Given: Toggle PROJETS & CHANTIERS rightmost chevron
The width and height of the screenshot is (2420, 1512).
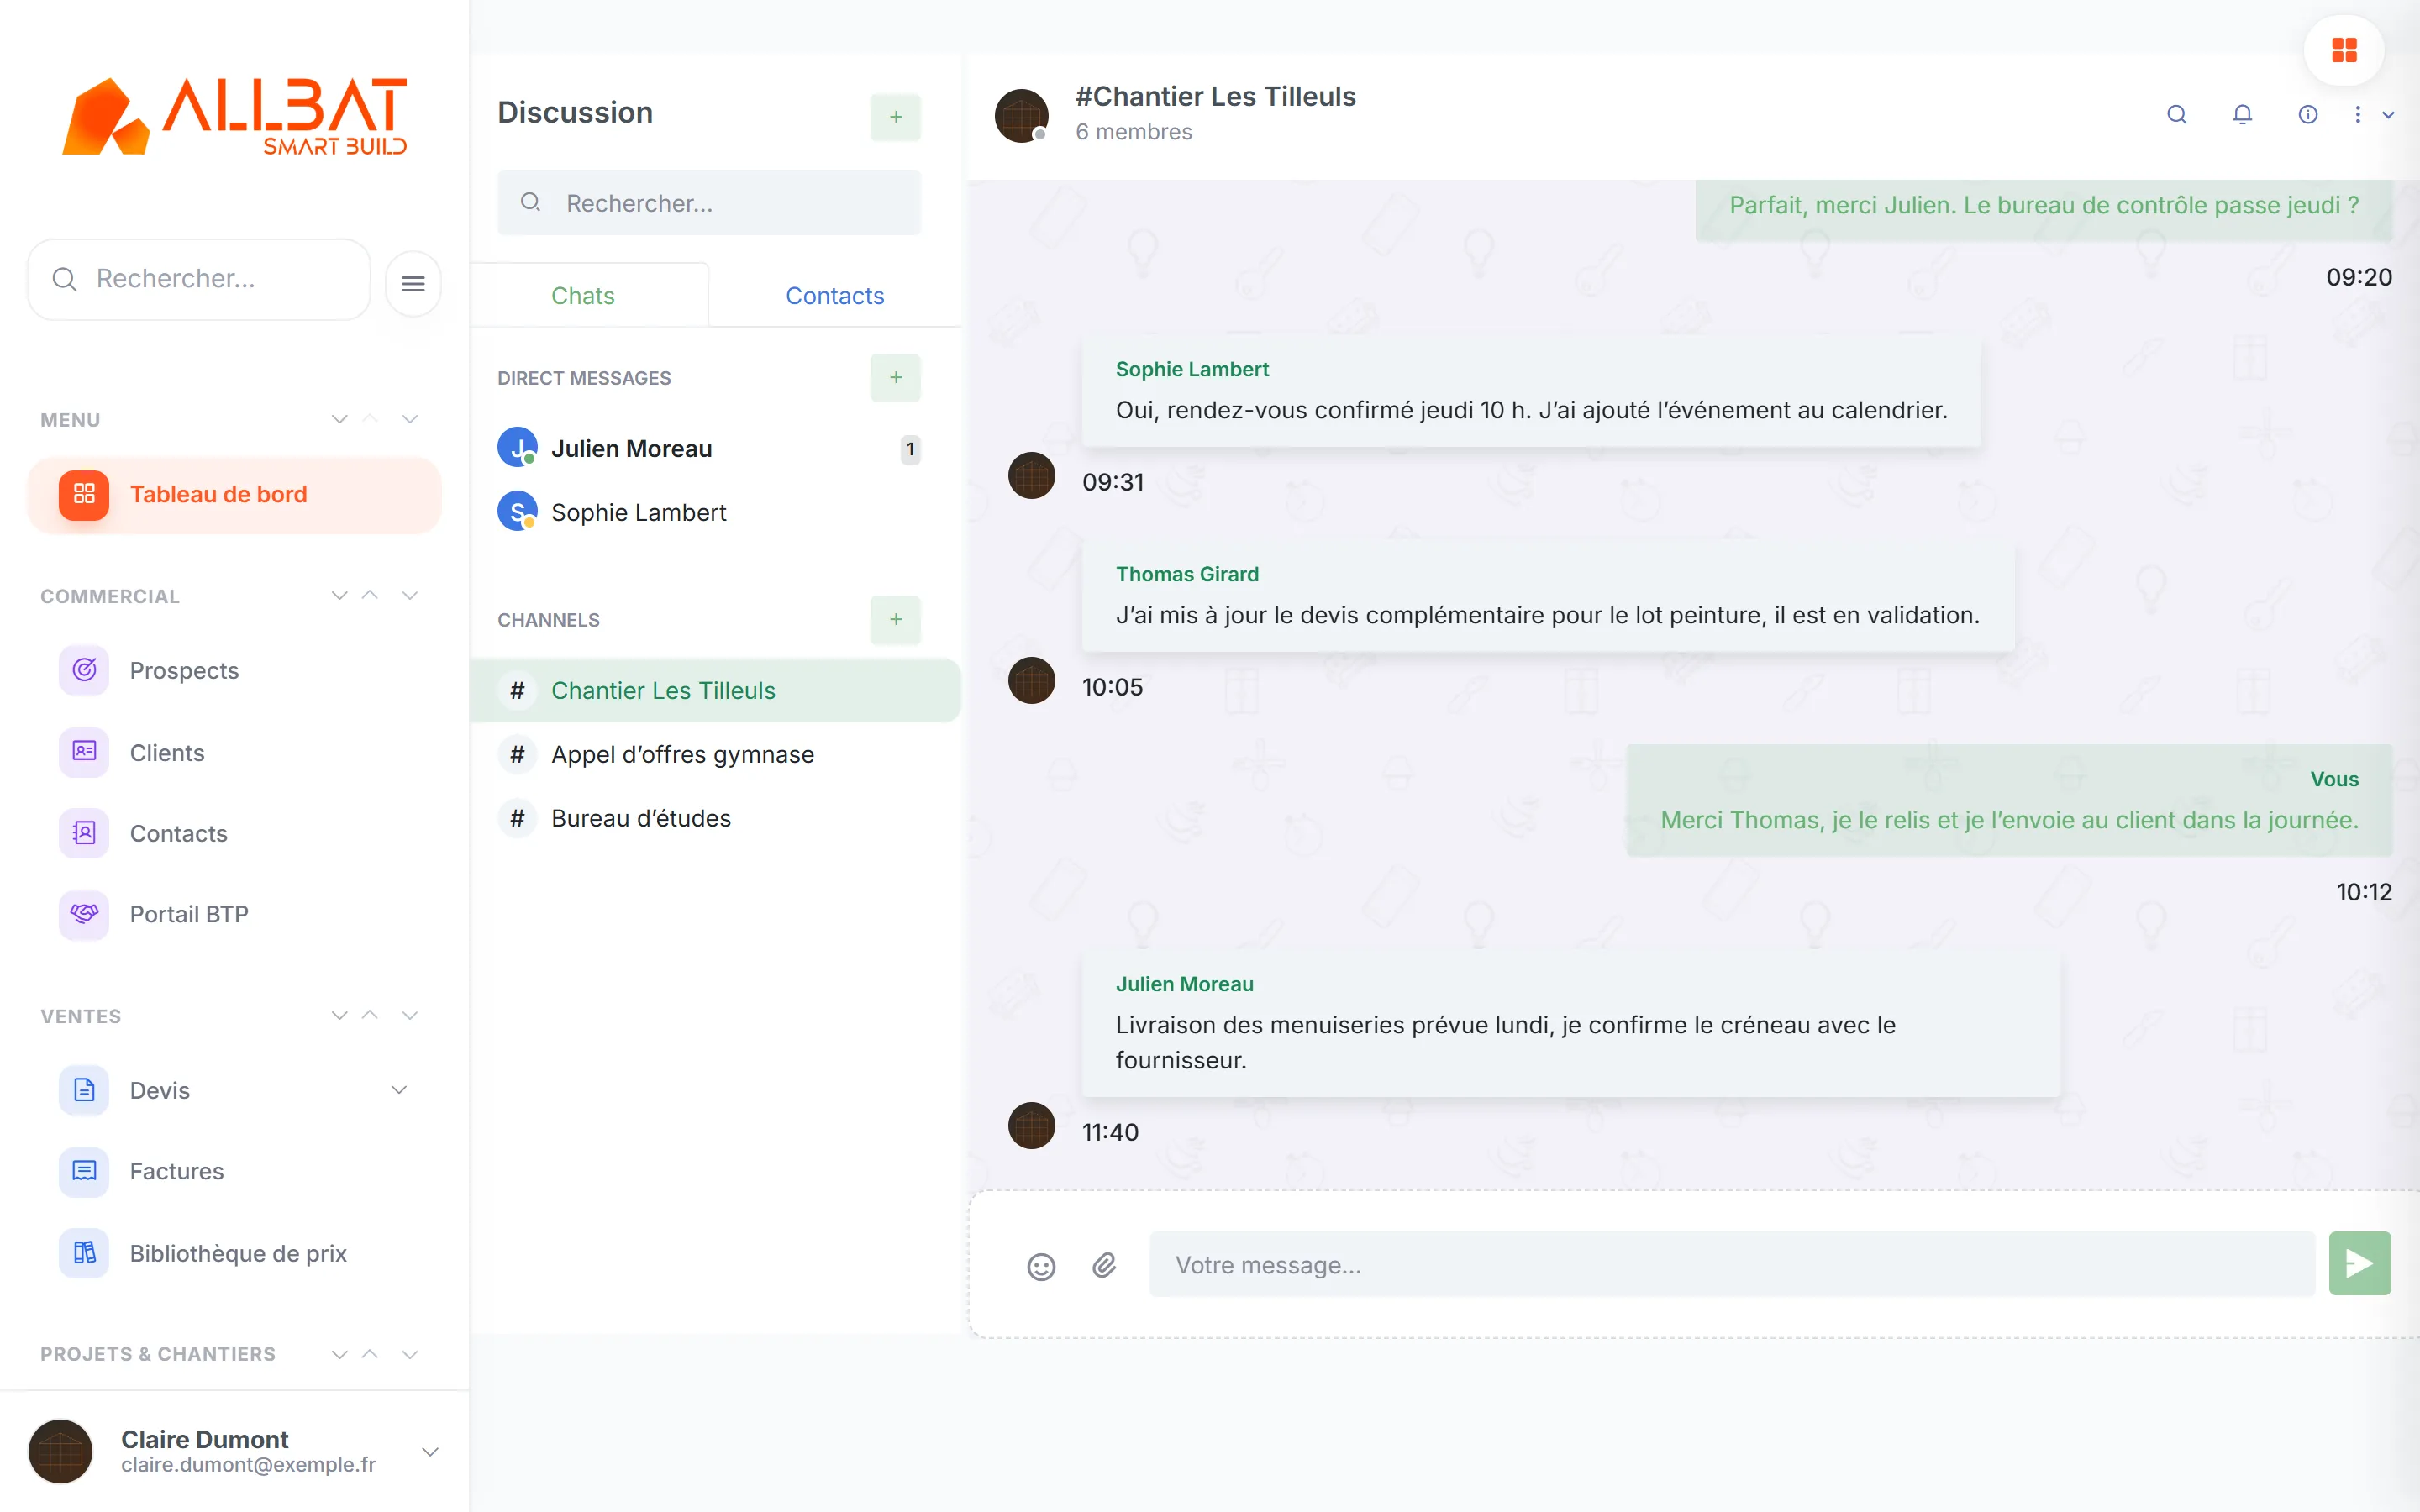Looking at the screenshot, I should point(410,1354).
